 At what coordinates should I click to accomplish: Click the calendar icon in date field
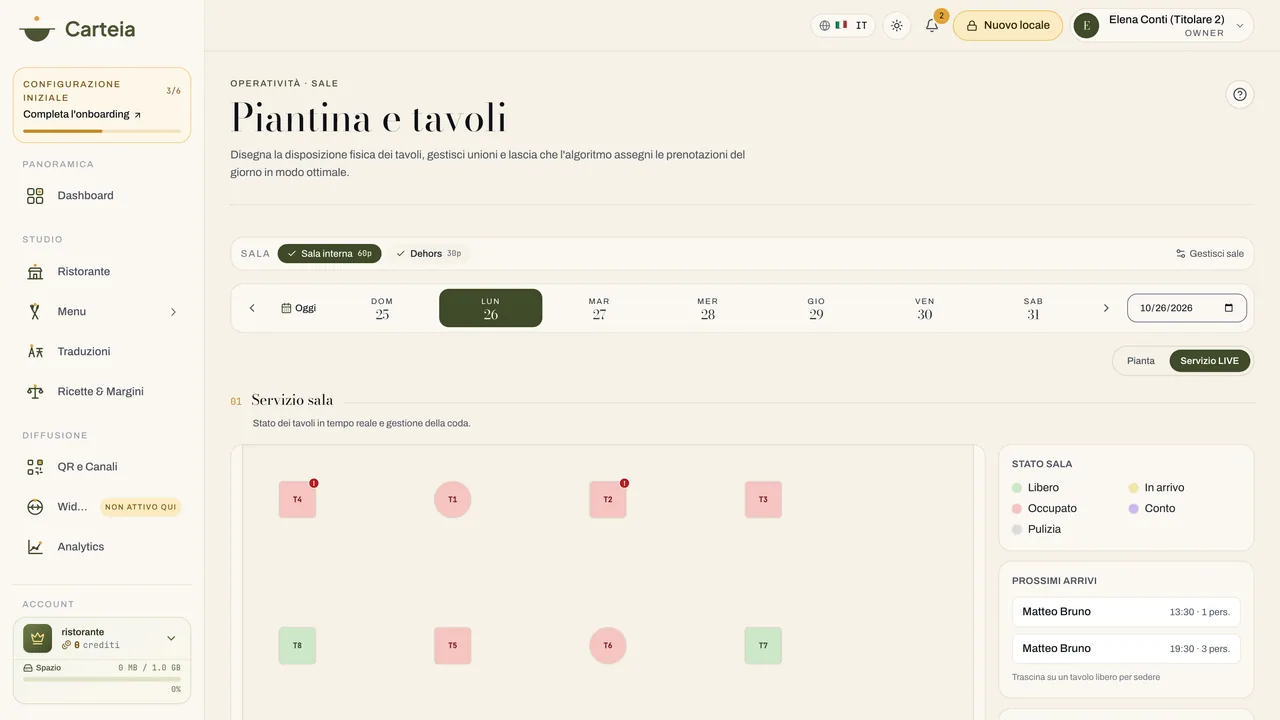(x=1229, y=308)
